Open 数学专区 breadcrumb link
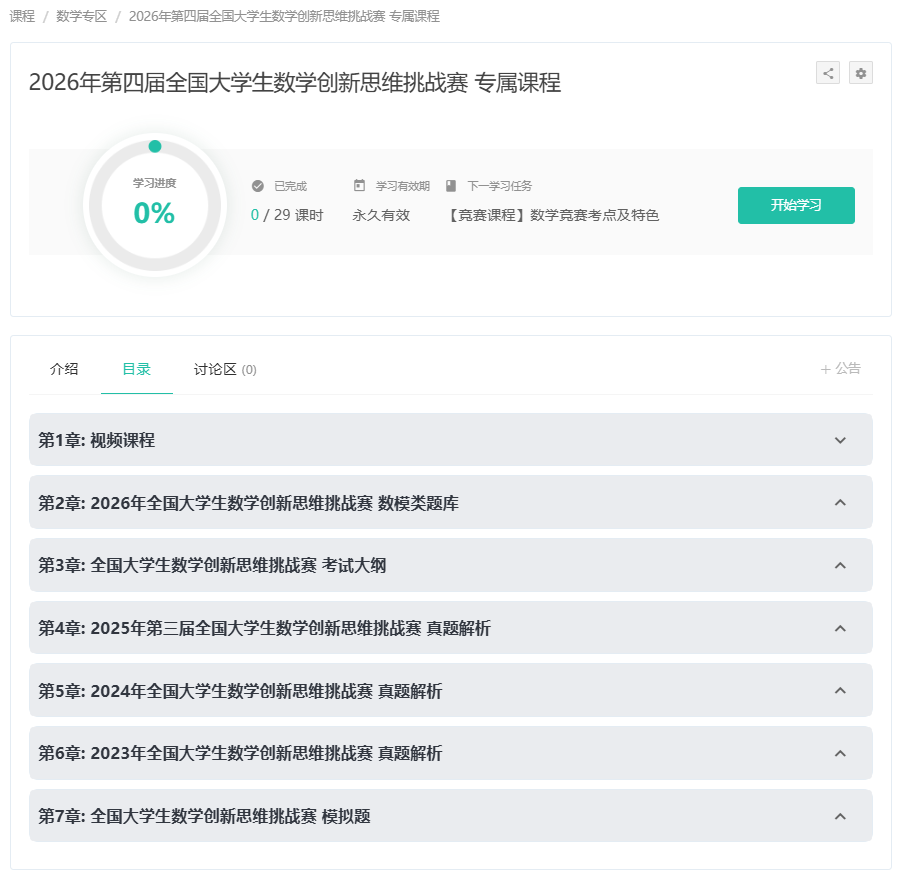 (81, 17)
